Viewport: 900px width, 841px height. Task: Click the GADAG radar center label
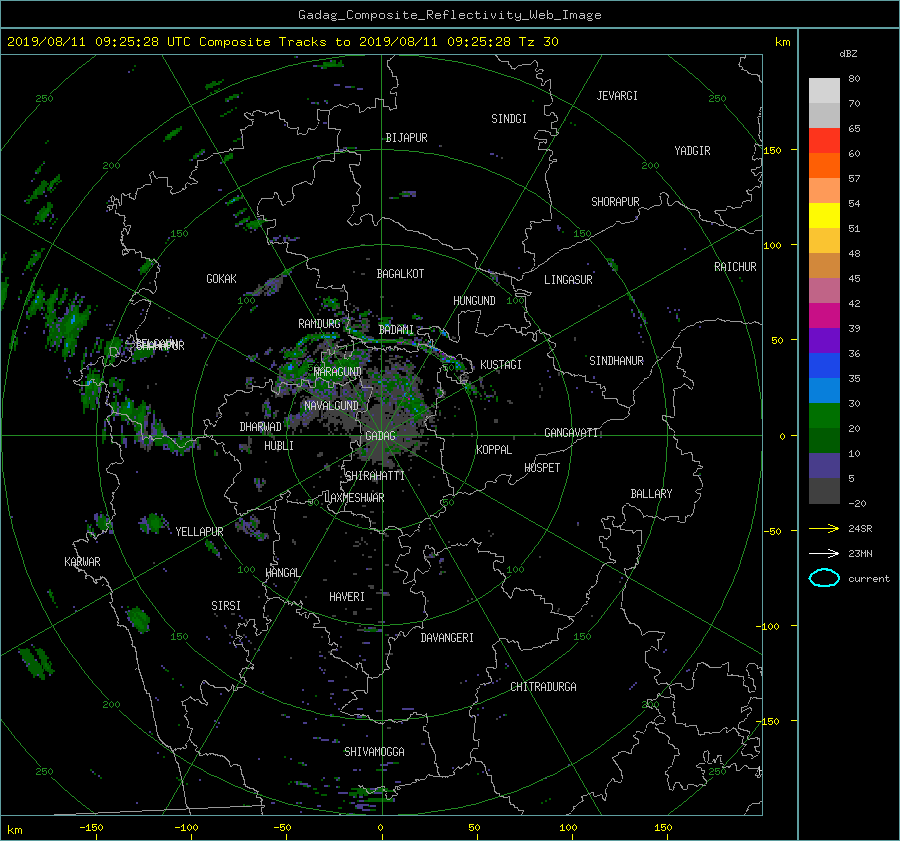coord(381,436)
